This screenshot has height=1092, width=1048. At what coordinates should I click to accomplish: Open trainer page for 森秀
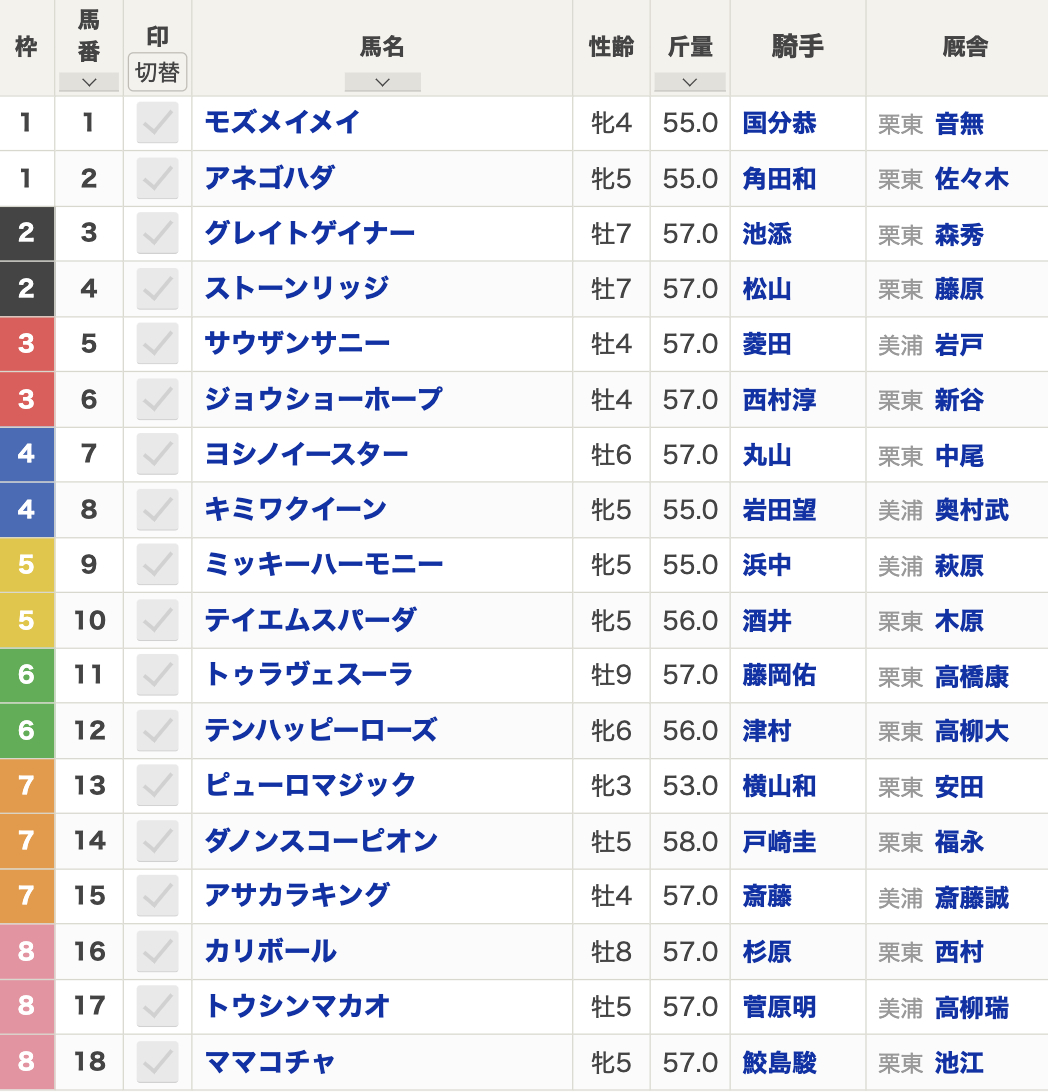(x=959, y=235)
